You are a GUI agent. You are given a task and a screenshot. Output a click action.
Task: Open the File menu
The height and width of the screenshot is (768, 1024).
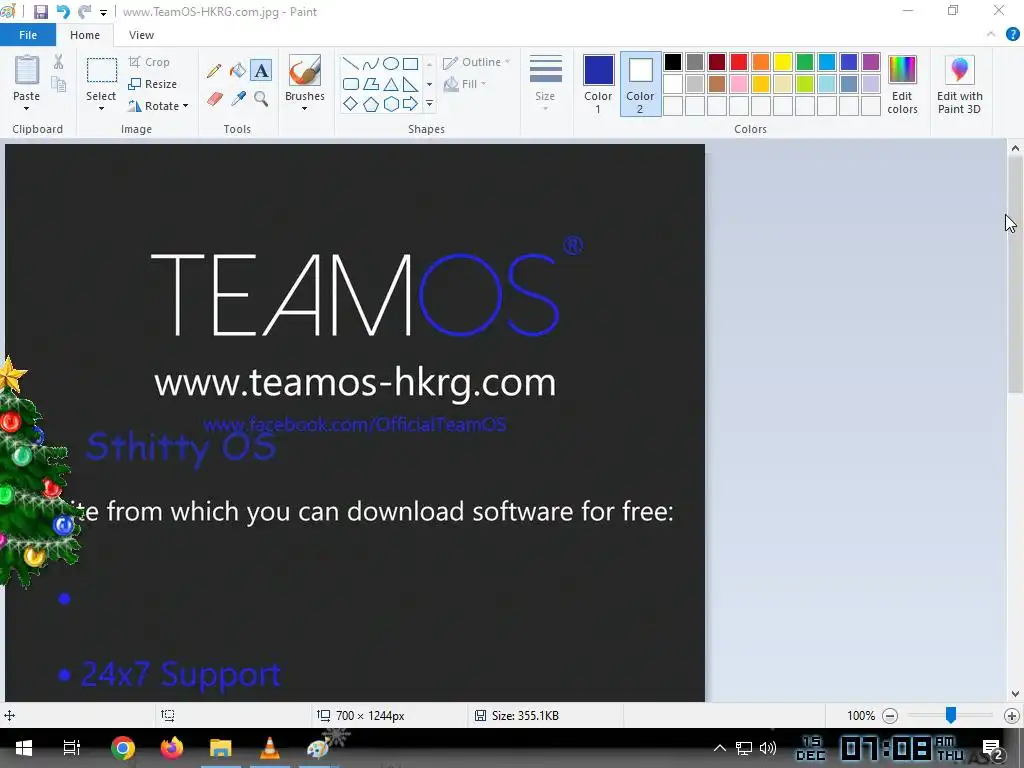[x=28, y=35]
